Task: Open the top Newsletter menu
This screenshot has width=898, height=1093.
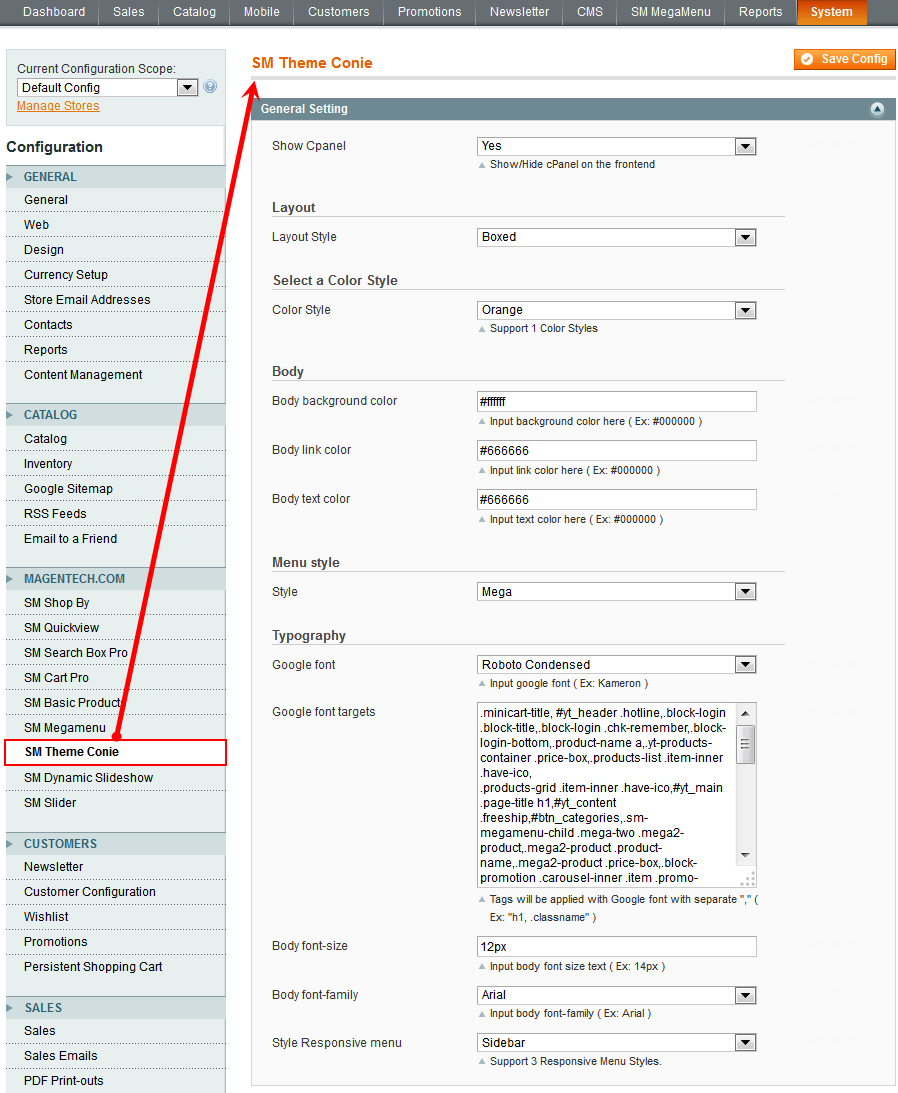Action: click(519, 12)
